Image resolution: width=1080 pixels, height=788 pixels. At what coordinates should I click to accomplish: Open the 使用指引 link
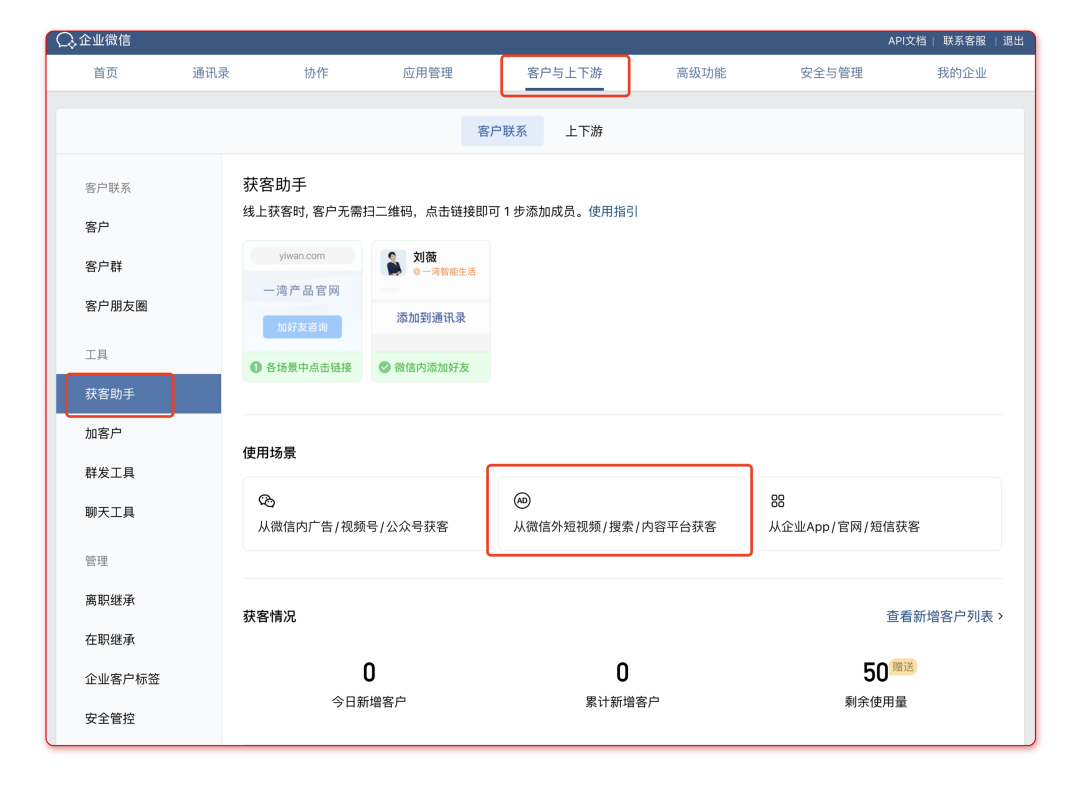613,211
